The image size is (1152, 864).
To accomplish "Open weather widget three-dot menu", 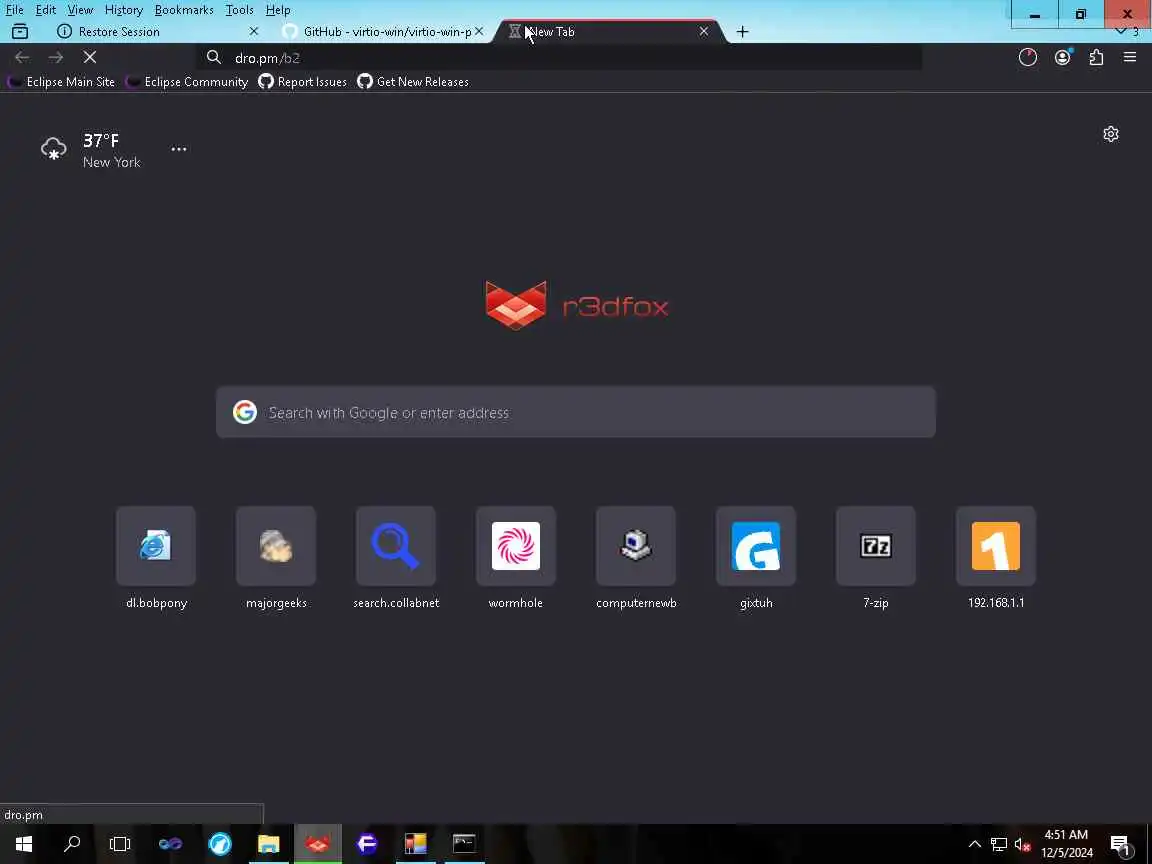I will (x=179, y=148).
